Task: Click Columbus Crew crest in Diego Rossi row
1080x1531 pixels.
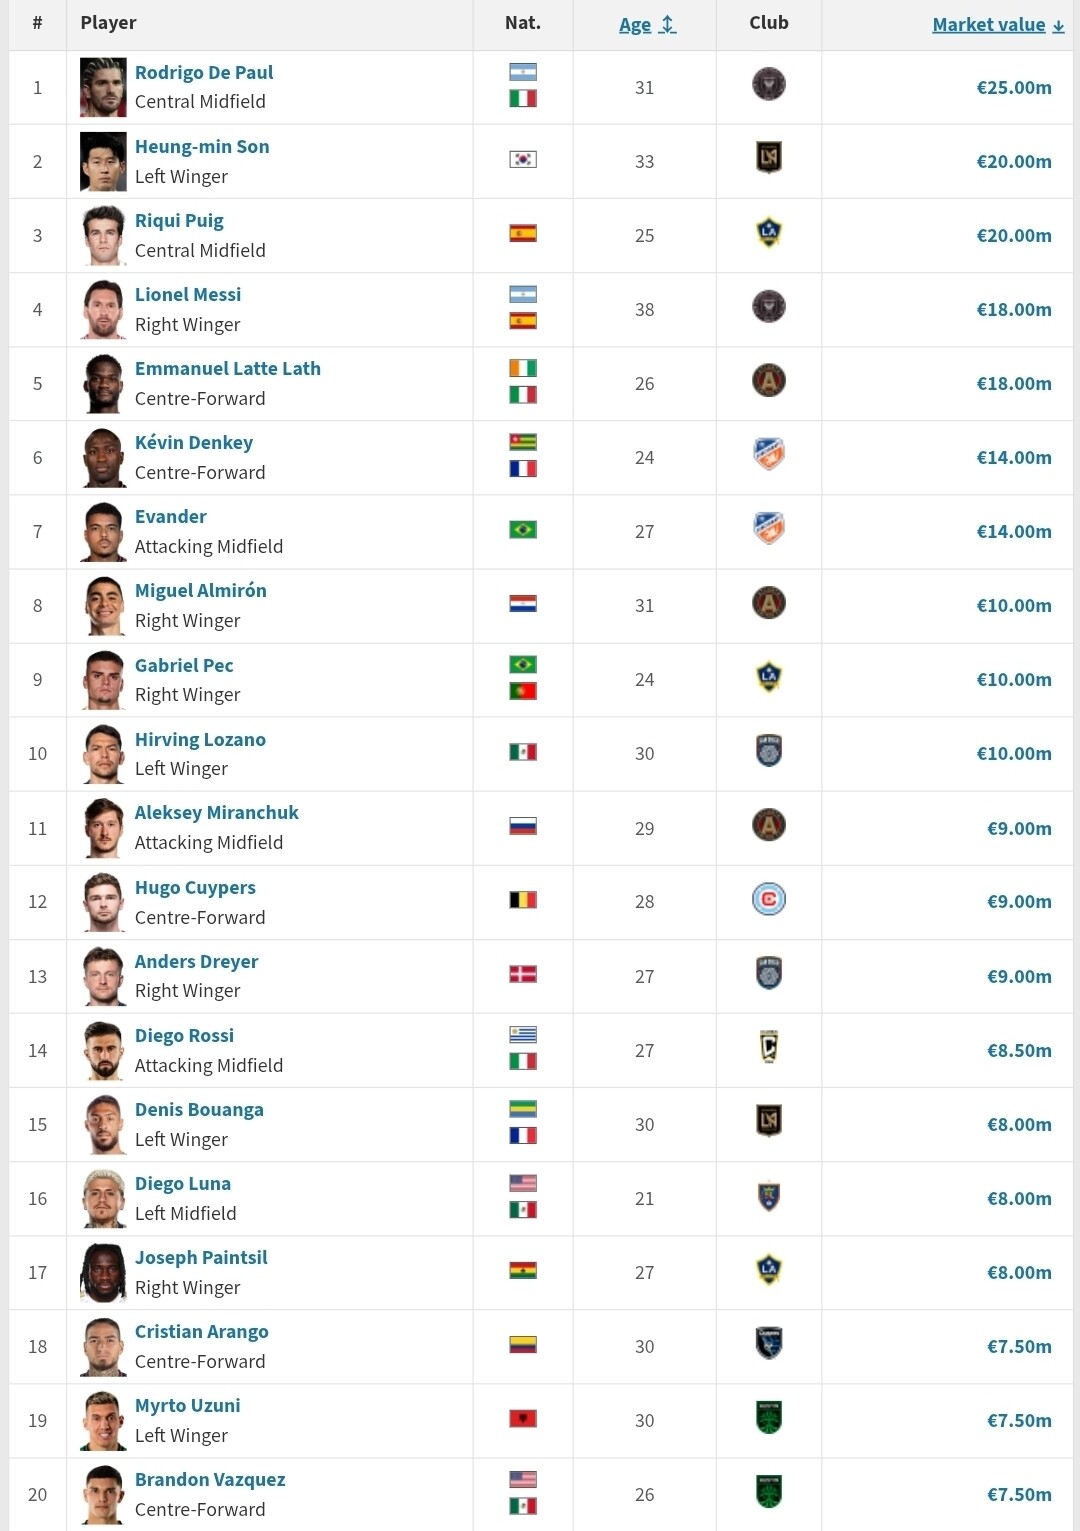Action: [768, 1048]
